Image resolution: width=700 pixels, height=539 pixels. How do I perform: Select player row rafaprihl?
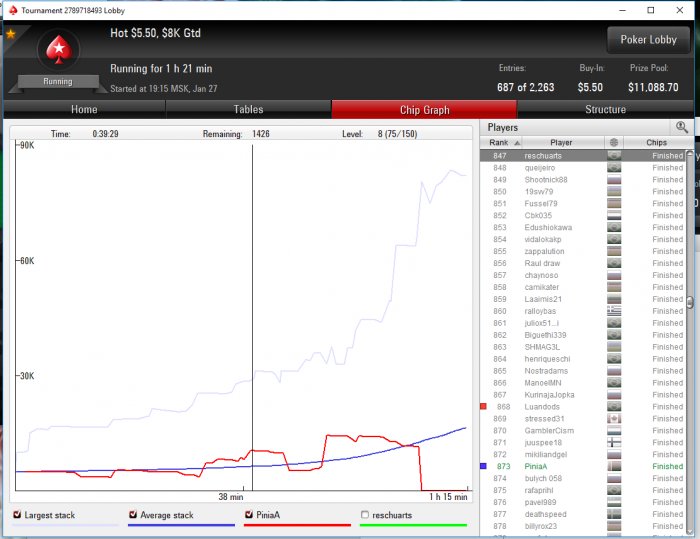coord(582,490)
